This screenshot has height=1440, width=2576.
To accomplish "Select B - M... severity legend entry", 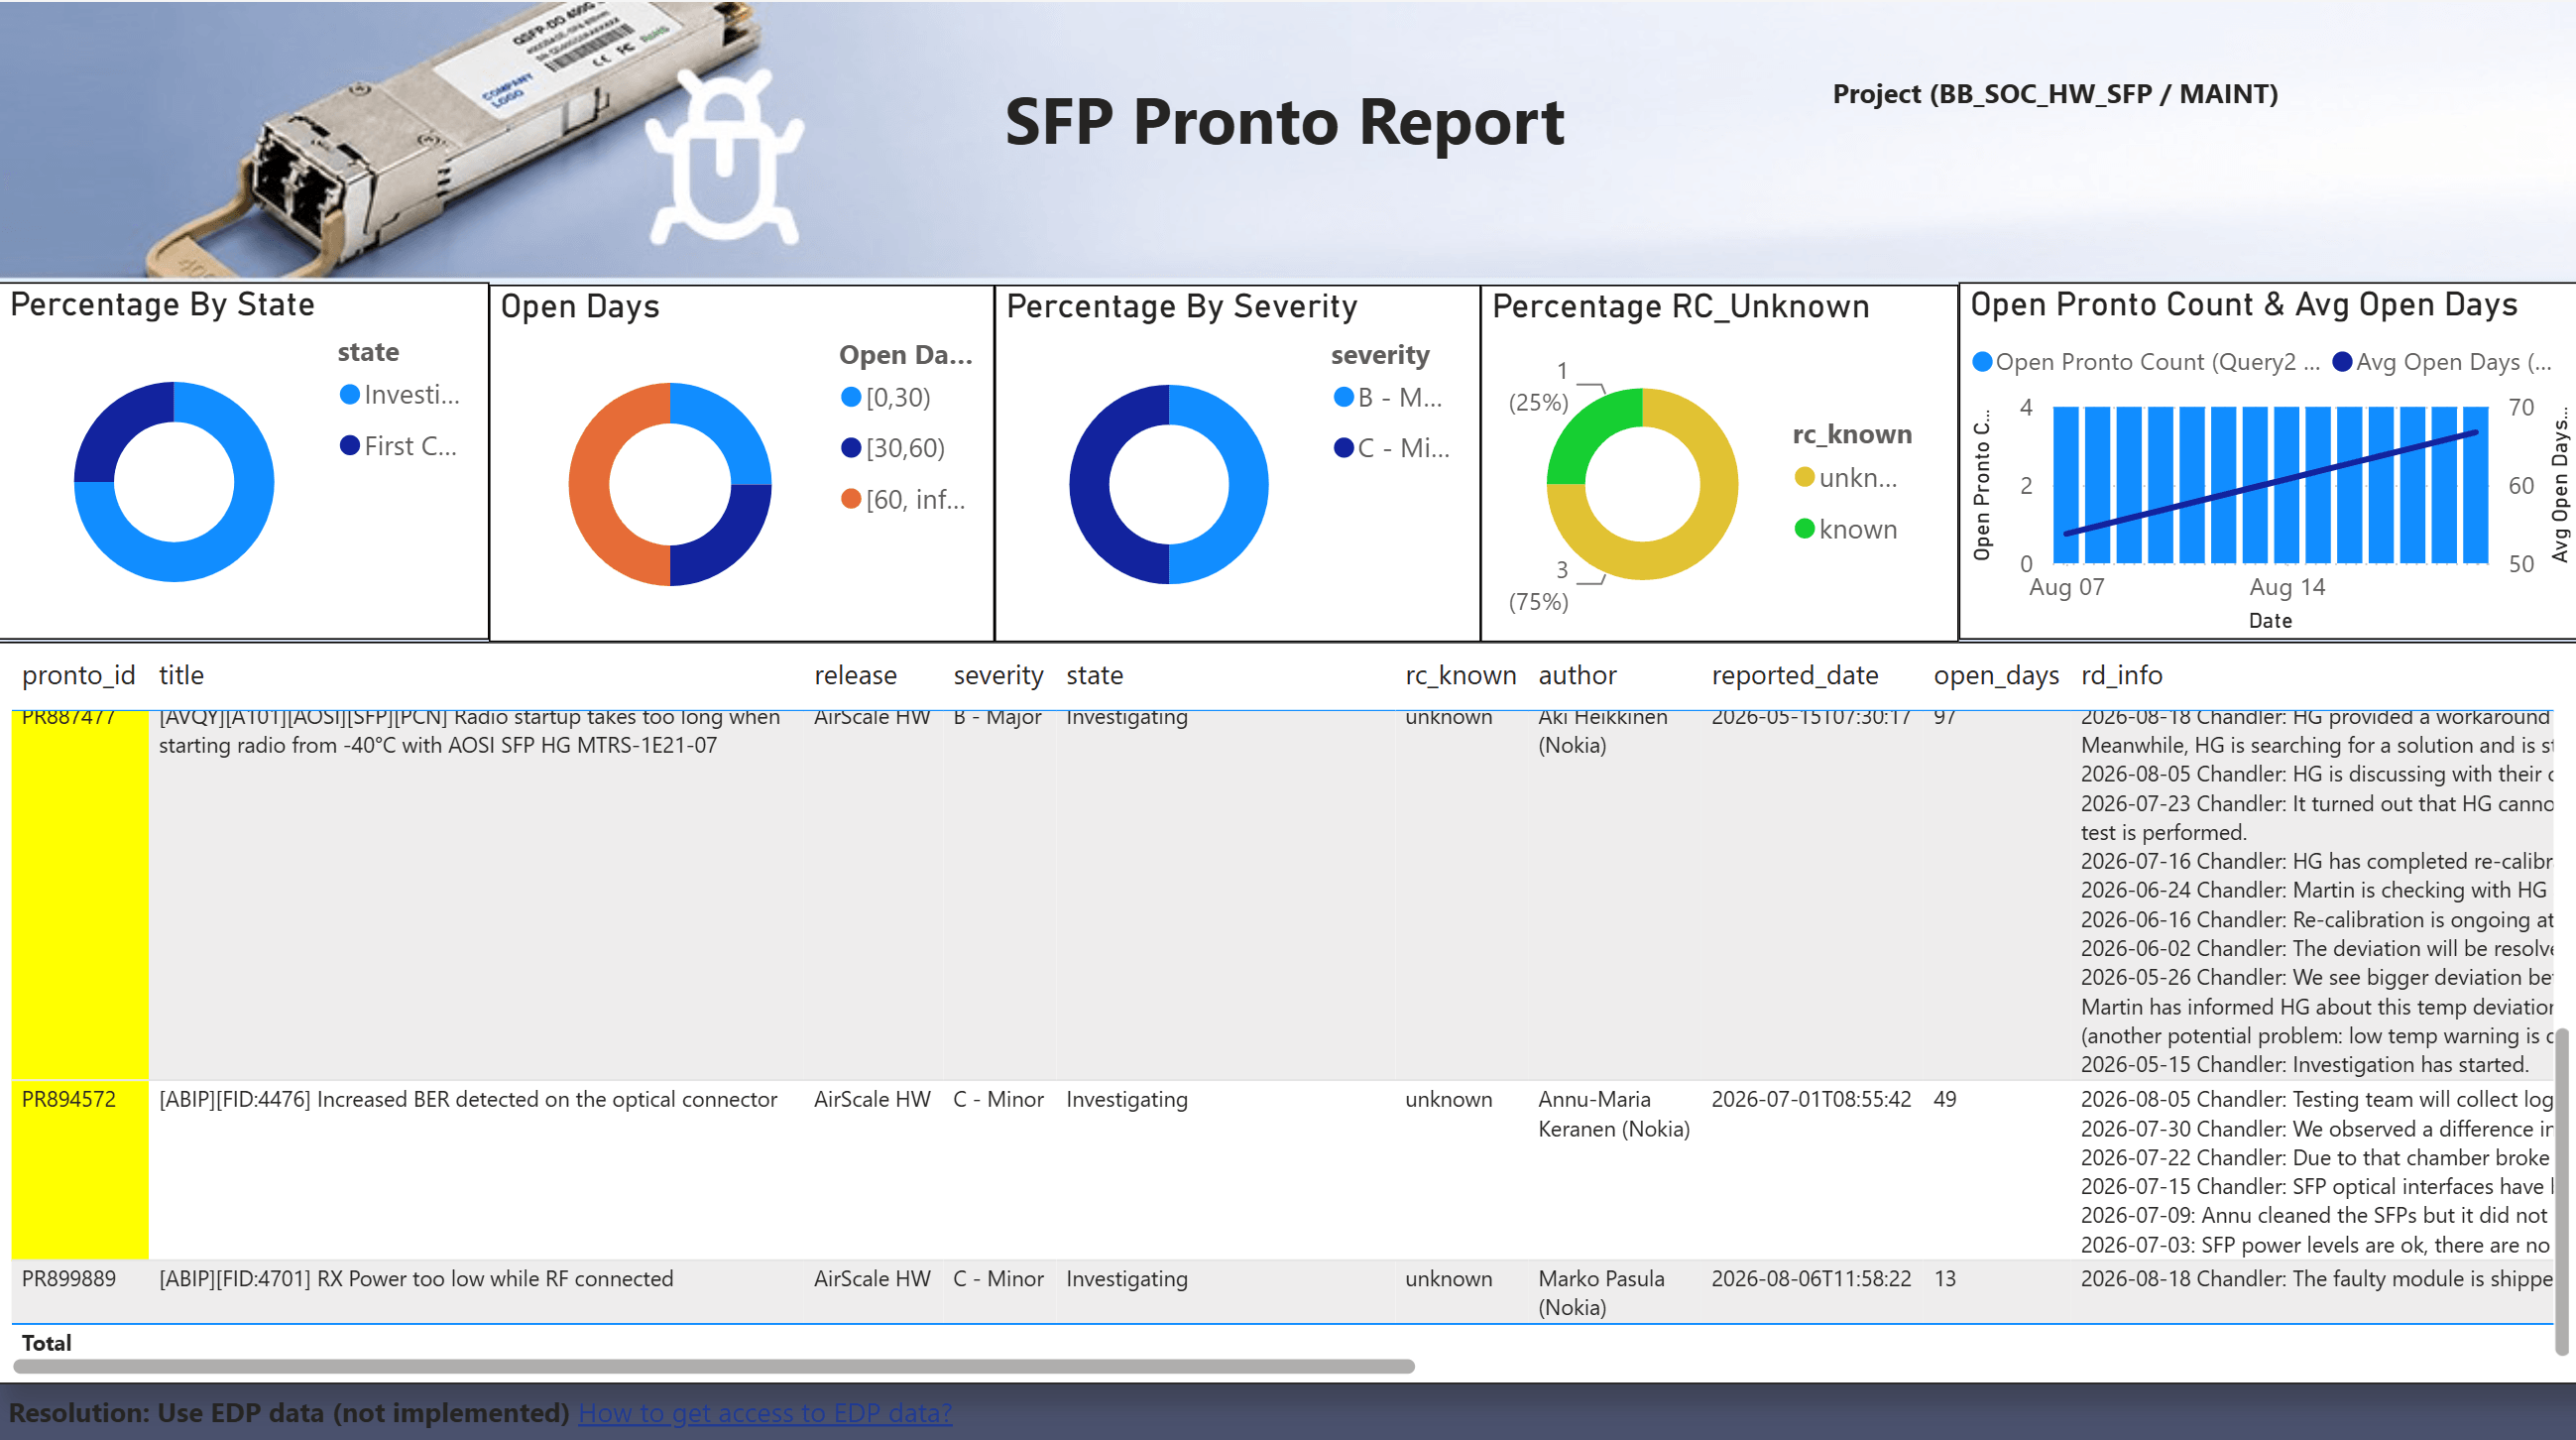I will click(x=1388, y=397).
